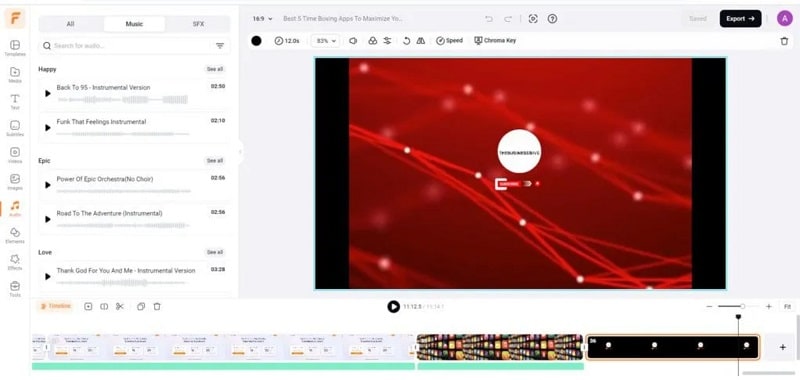Click the project title field
This screenshot has width=800, height=380.
coord(344,19)
